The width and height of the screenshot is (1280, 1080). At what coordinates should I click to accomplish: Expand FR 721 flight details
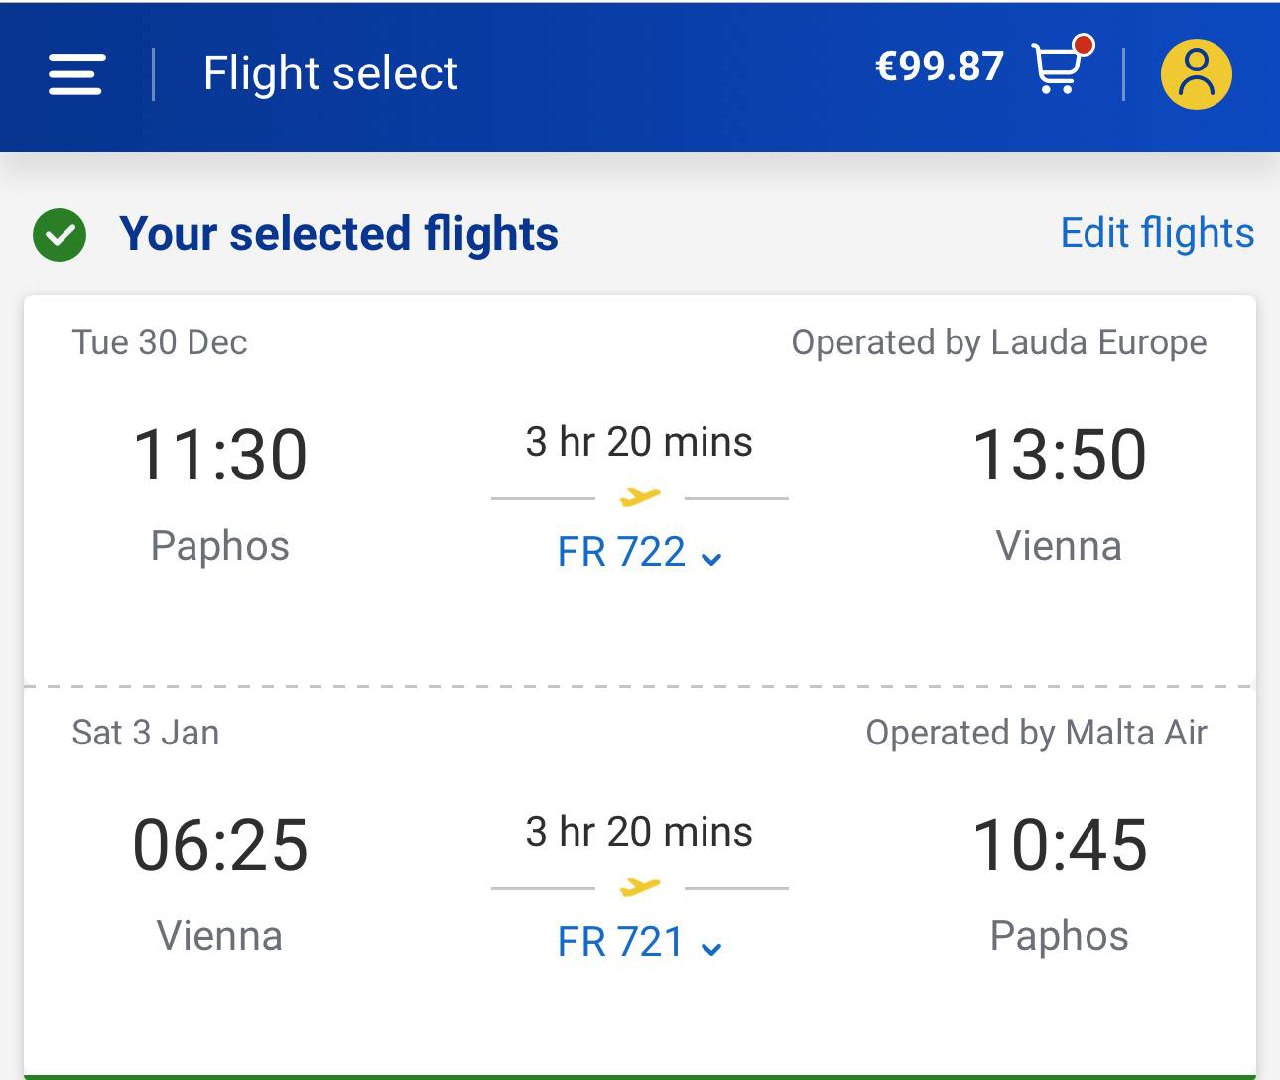(621, 942)
